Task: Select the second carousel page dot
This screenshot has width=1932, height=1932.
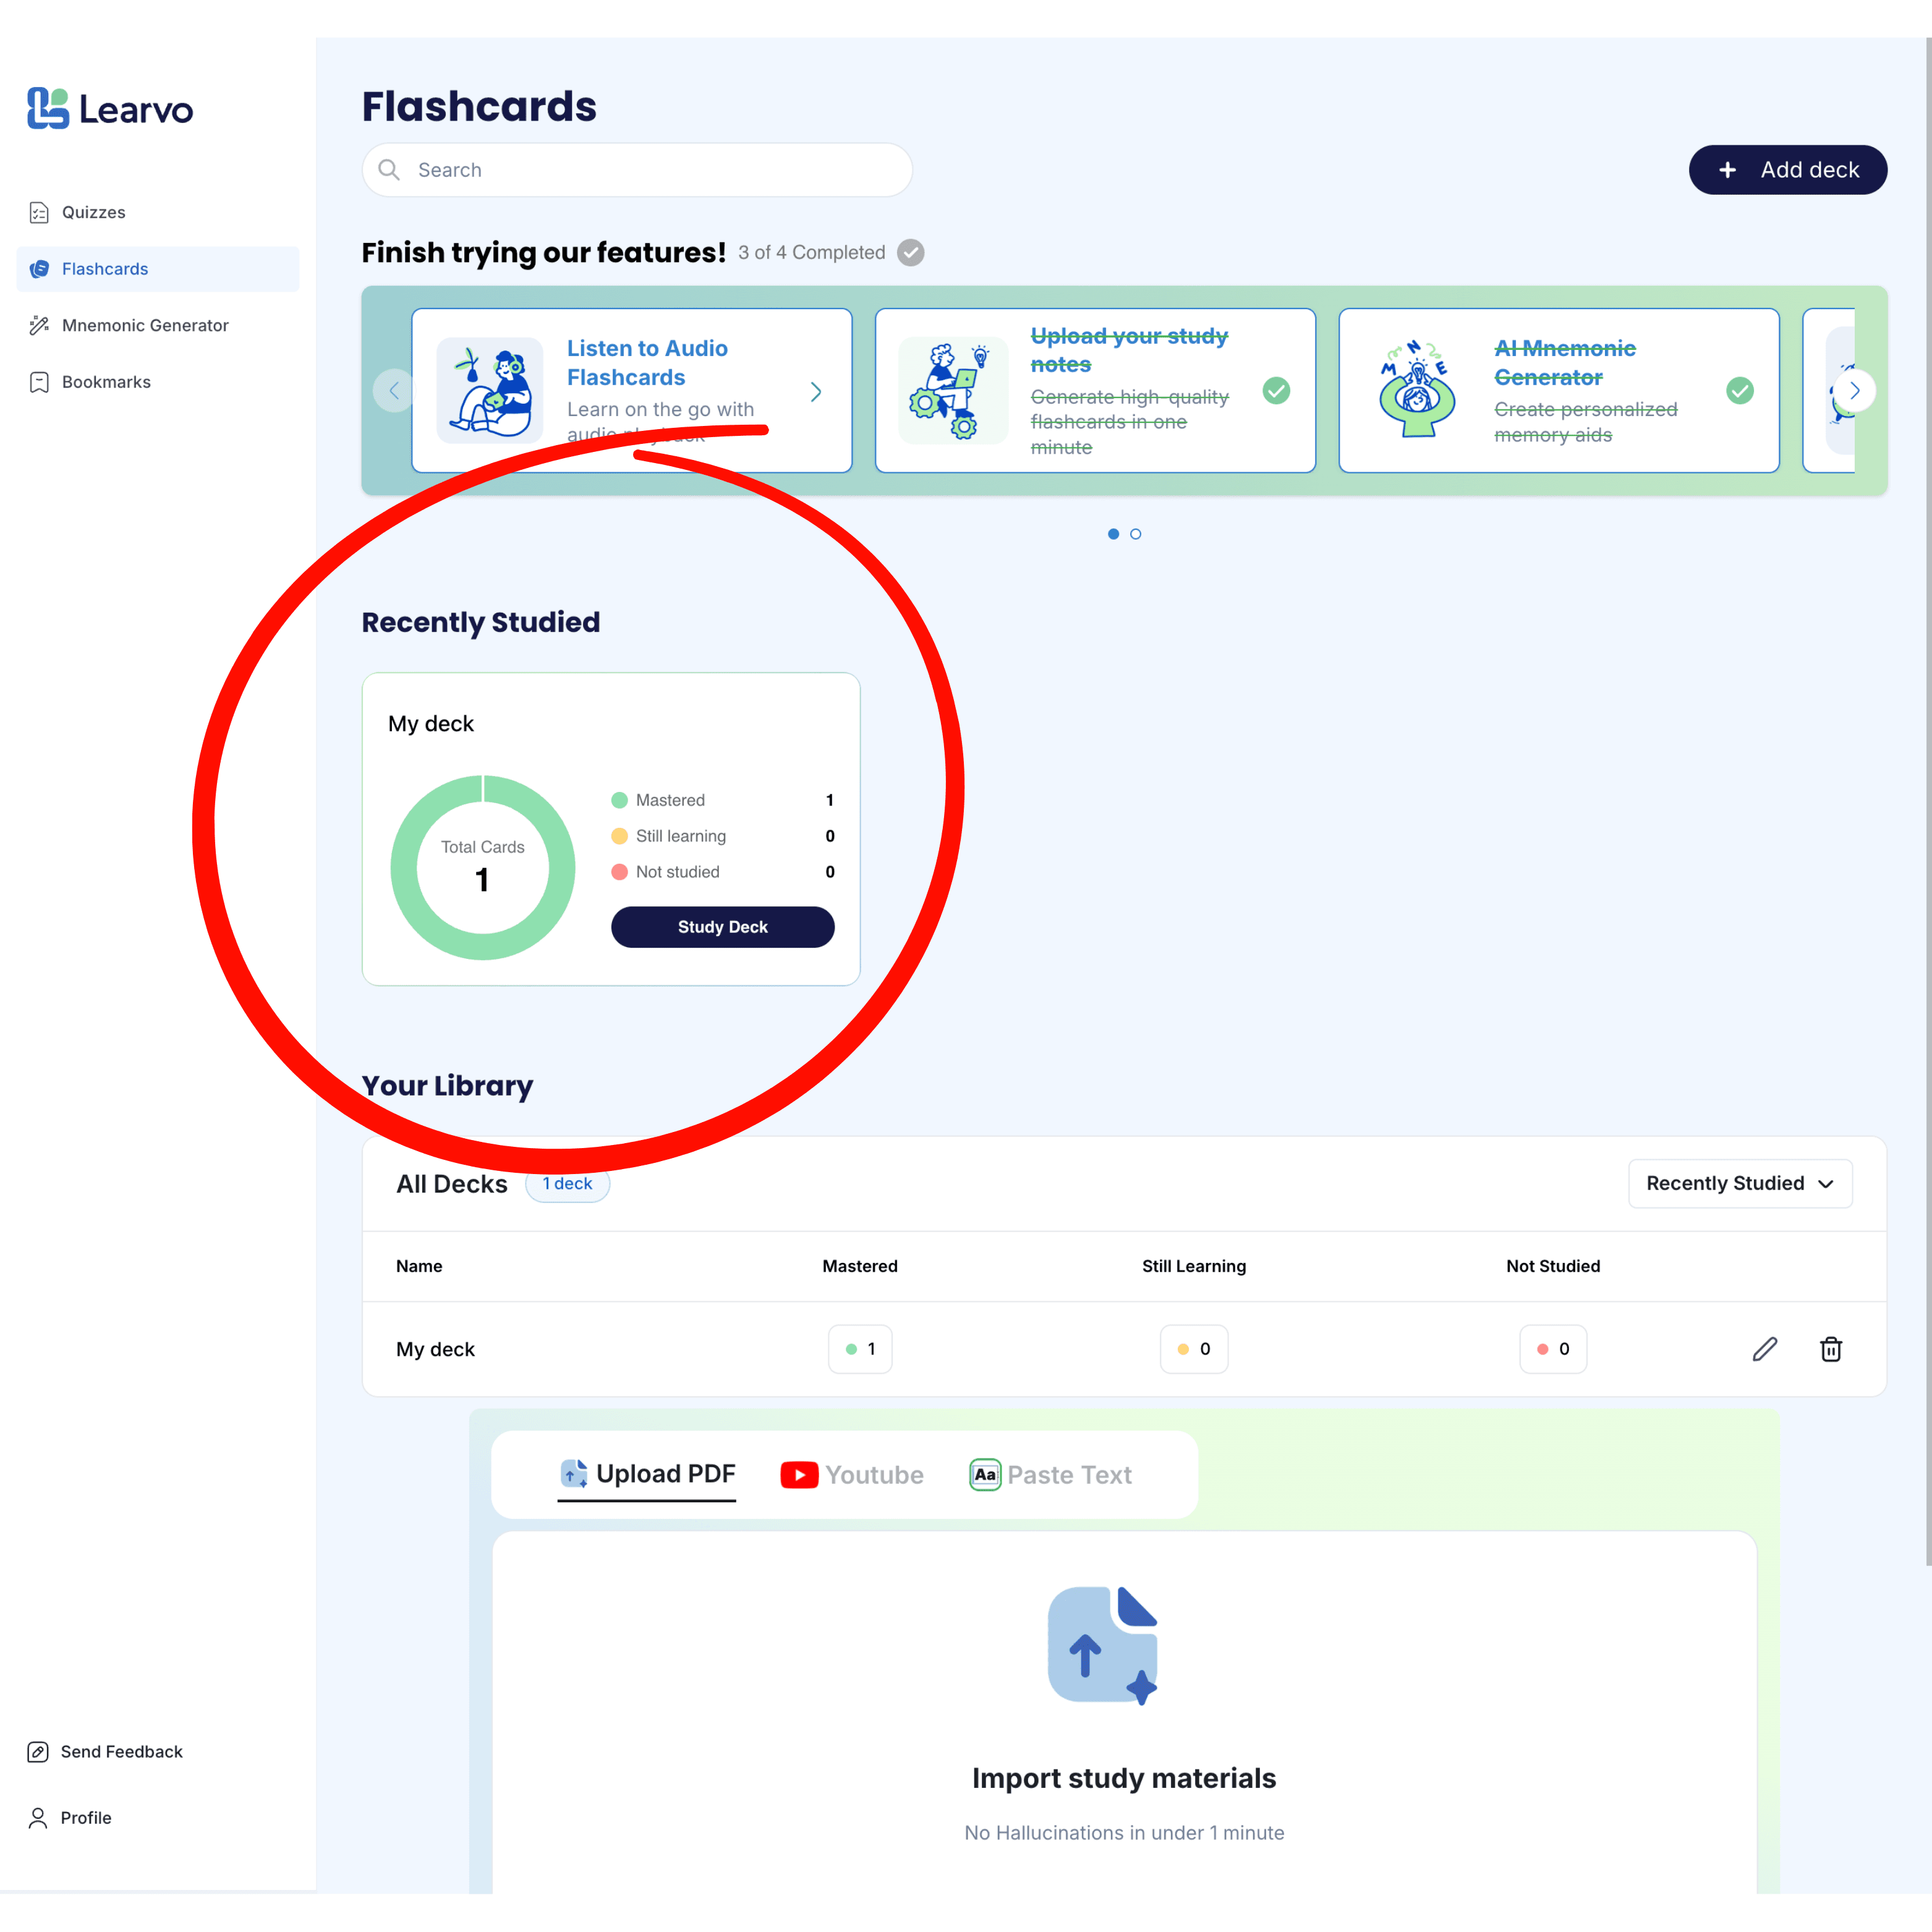Action: click(x=1135, y=534)
